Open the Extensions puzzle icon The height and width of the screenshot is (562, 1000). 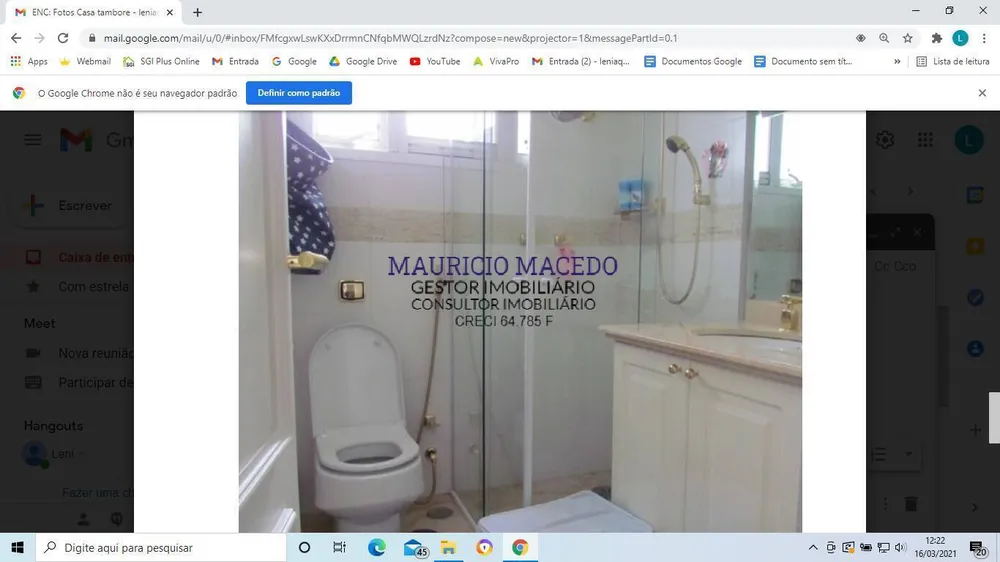(x=937, y=38)
